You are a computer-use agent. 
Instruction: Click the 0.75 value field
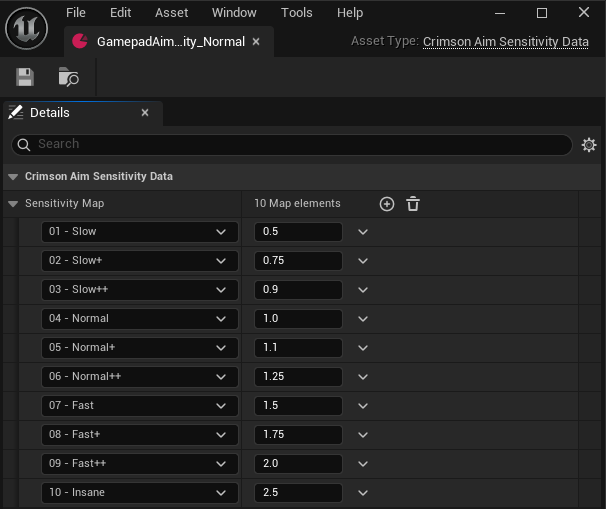tap(298, 260)
